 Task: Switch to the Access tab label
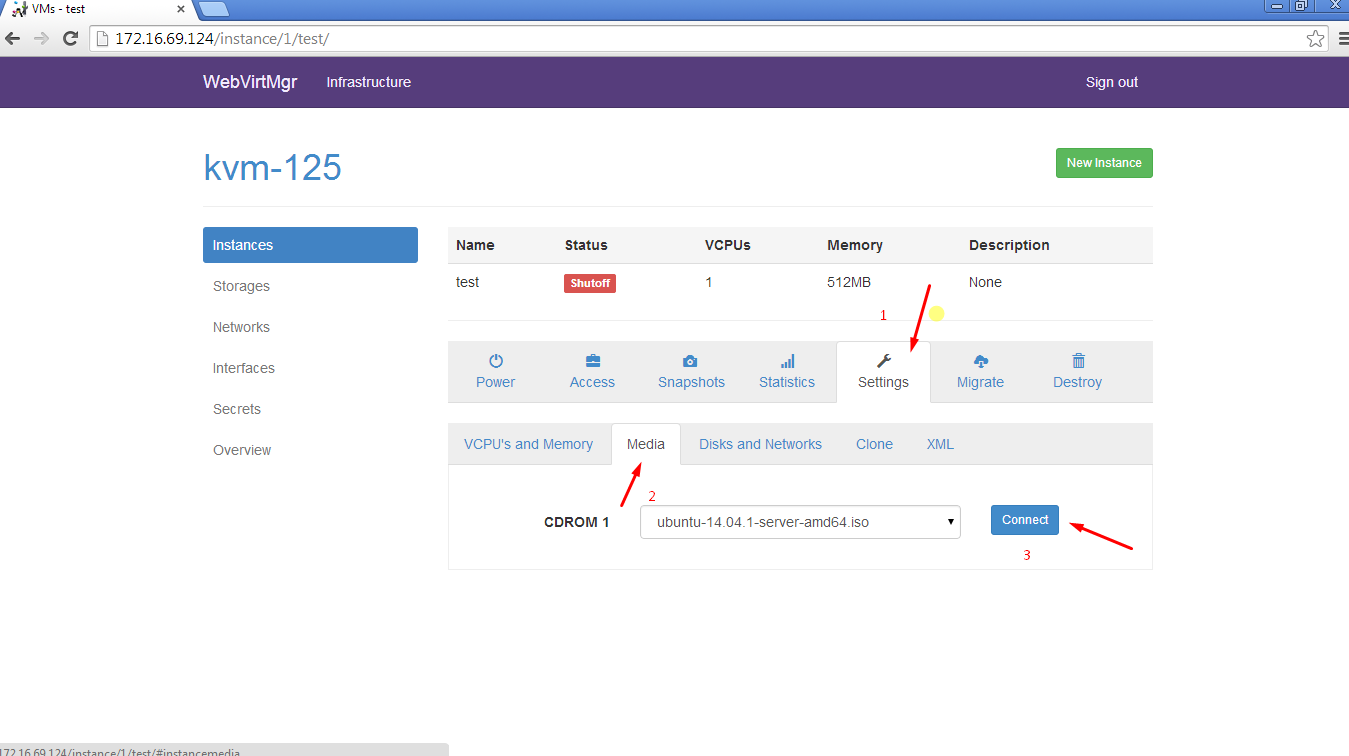[x=592, y=382]
